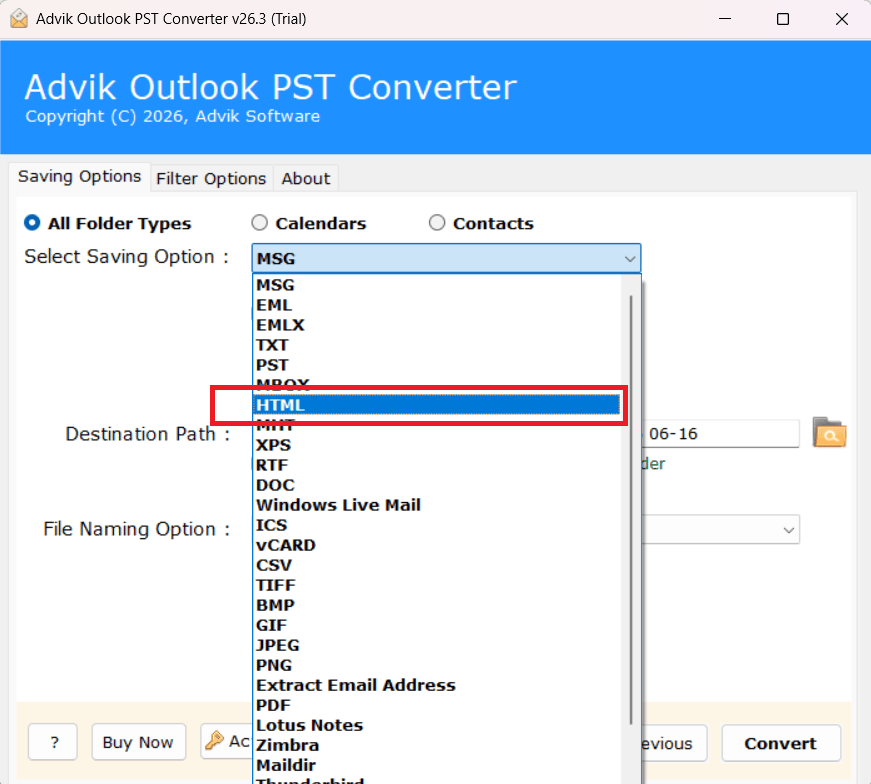
Task: Pick GIF image format from the list
Action: pos(437,625)
